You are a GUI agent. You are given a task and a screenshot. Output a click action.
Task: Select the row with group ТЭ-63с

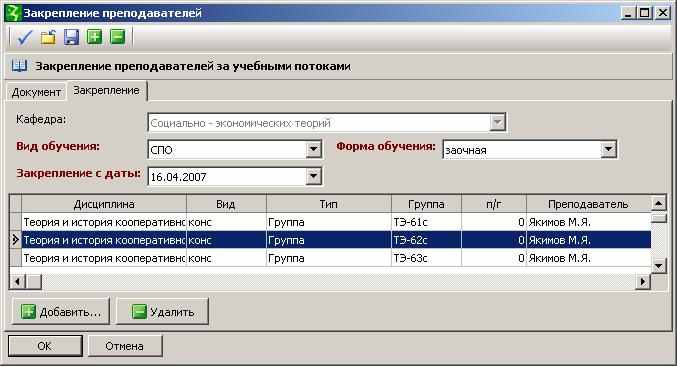pos(336,258)
